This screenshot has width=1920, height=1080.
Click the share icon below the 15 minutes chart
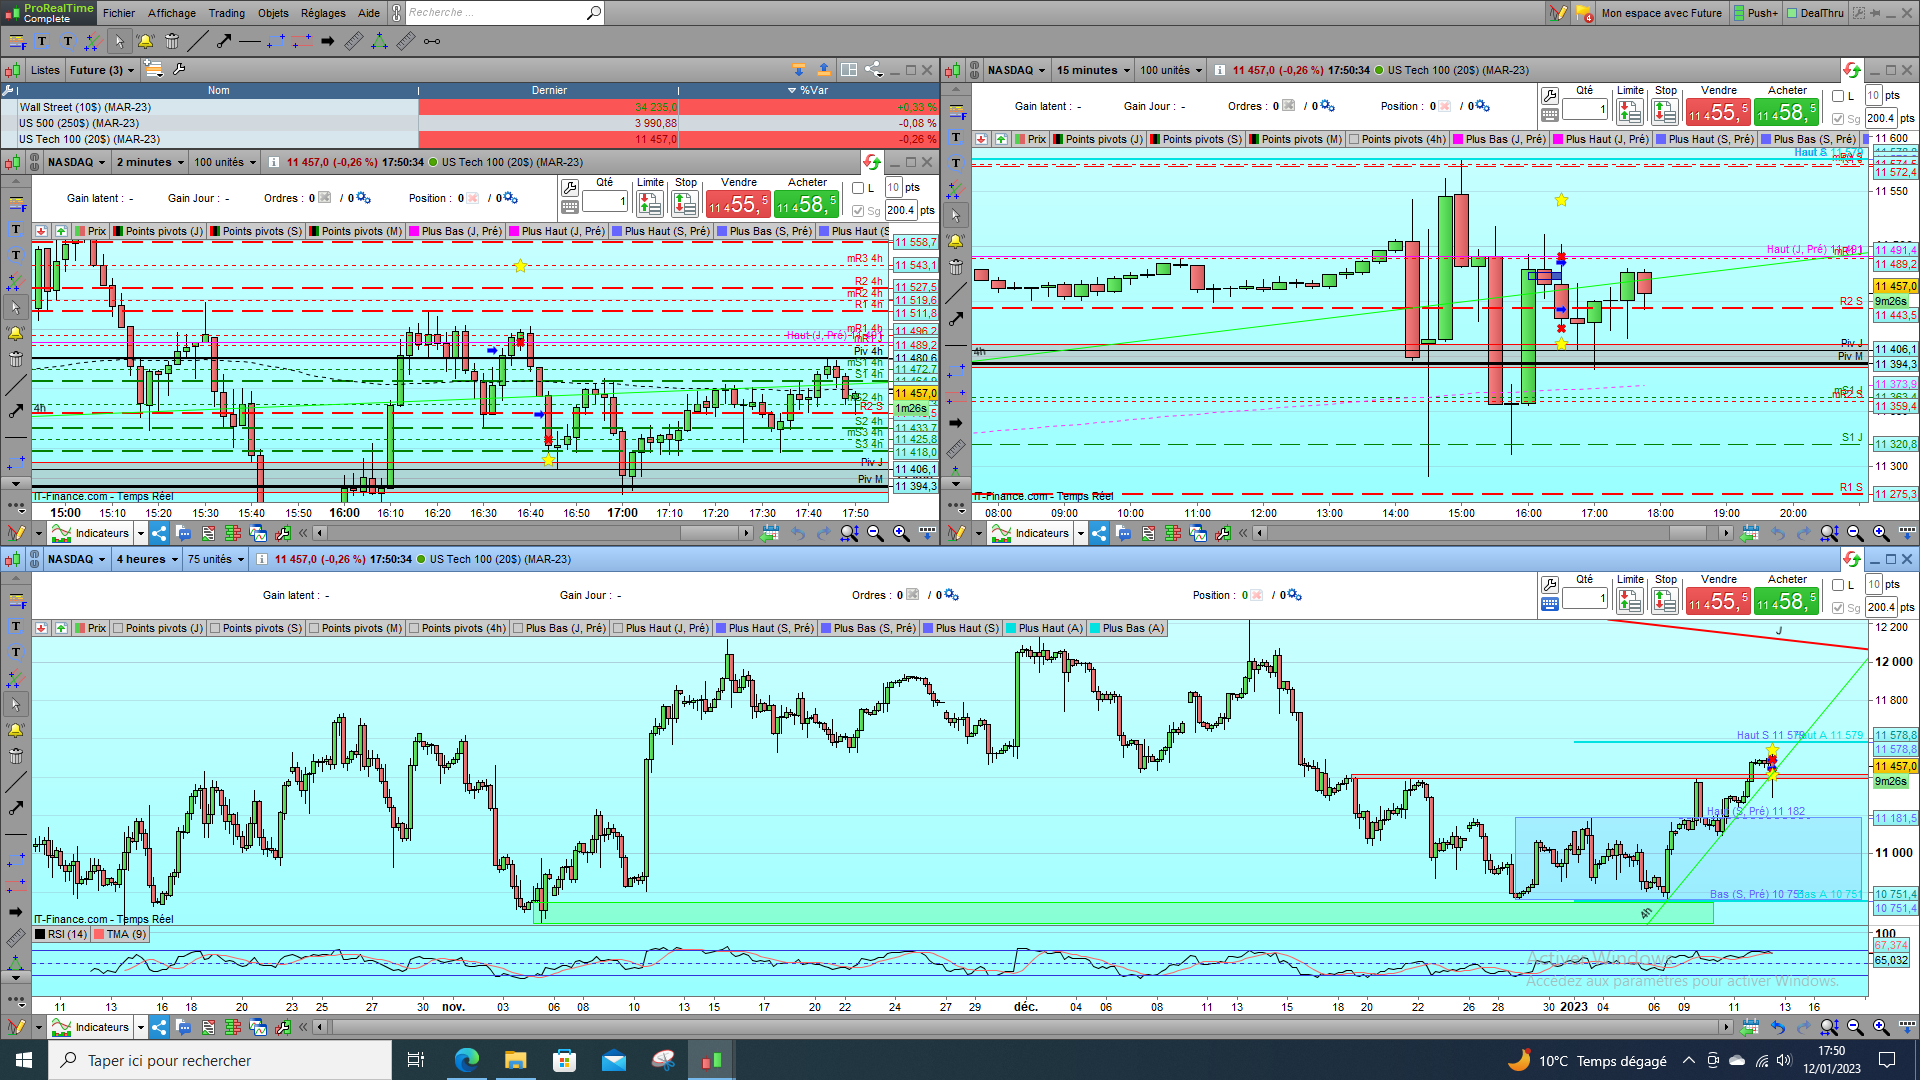point(1099,533)
